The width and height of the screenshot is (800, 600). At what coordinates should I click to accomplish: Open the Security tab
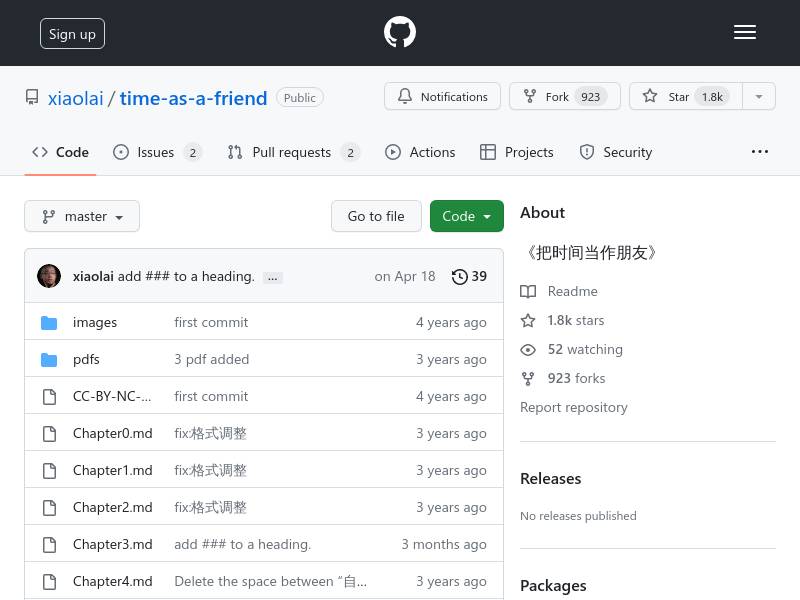click(615, 152)
